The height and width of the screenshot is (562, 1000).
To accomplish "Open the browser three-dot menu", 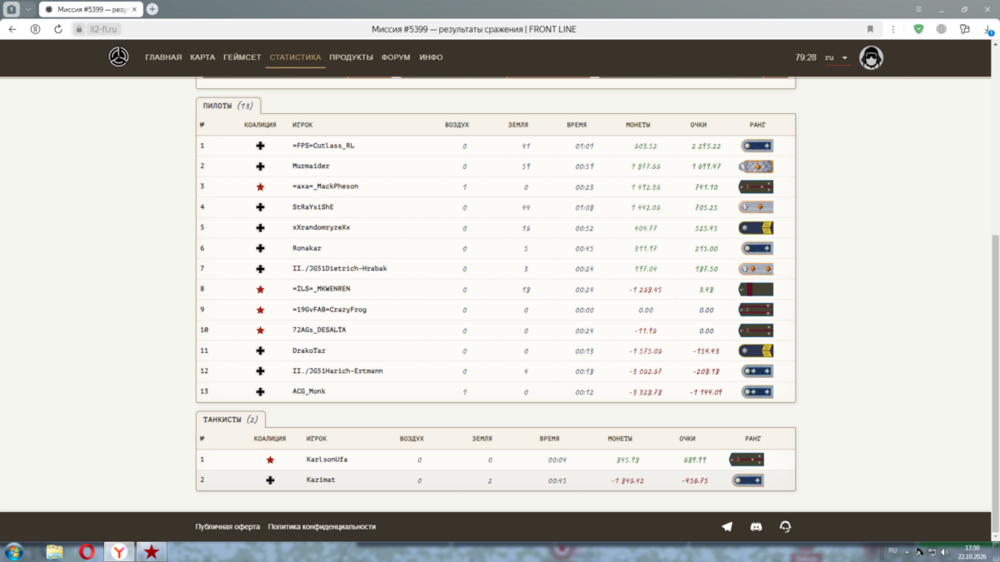I will tap(893, 29).
